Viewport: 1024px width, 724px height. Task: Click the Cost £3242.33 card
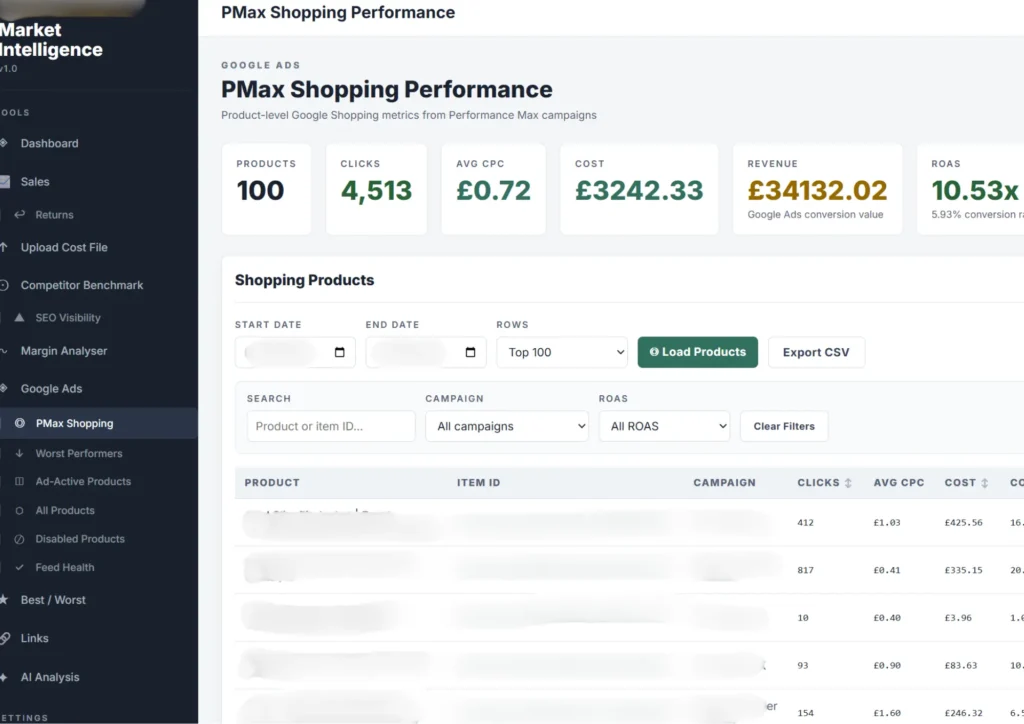[x=639, y=189]
